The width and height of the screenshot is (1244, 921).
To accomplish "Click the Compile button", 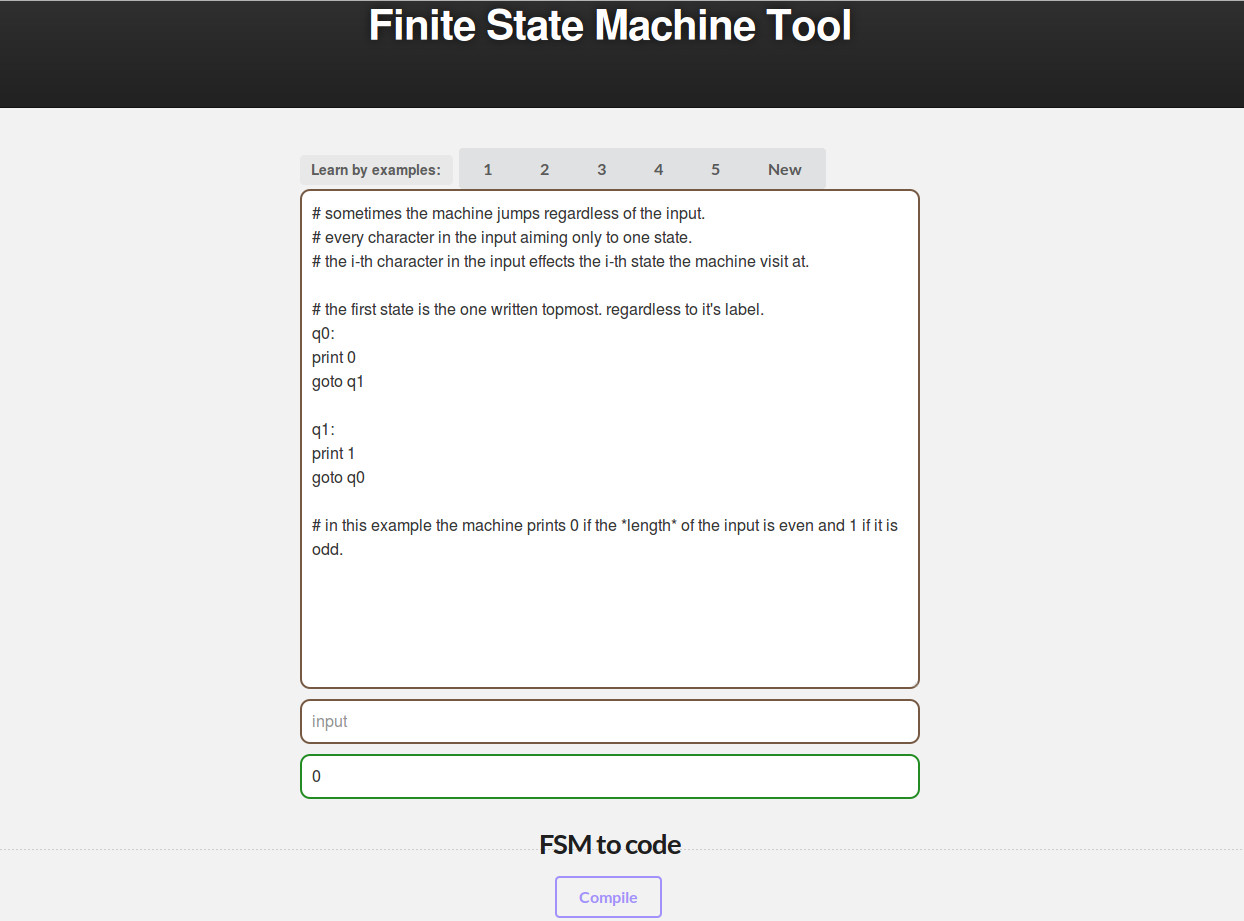I will pos(608,897).
